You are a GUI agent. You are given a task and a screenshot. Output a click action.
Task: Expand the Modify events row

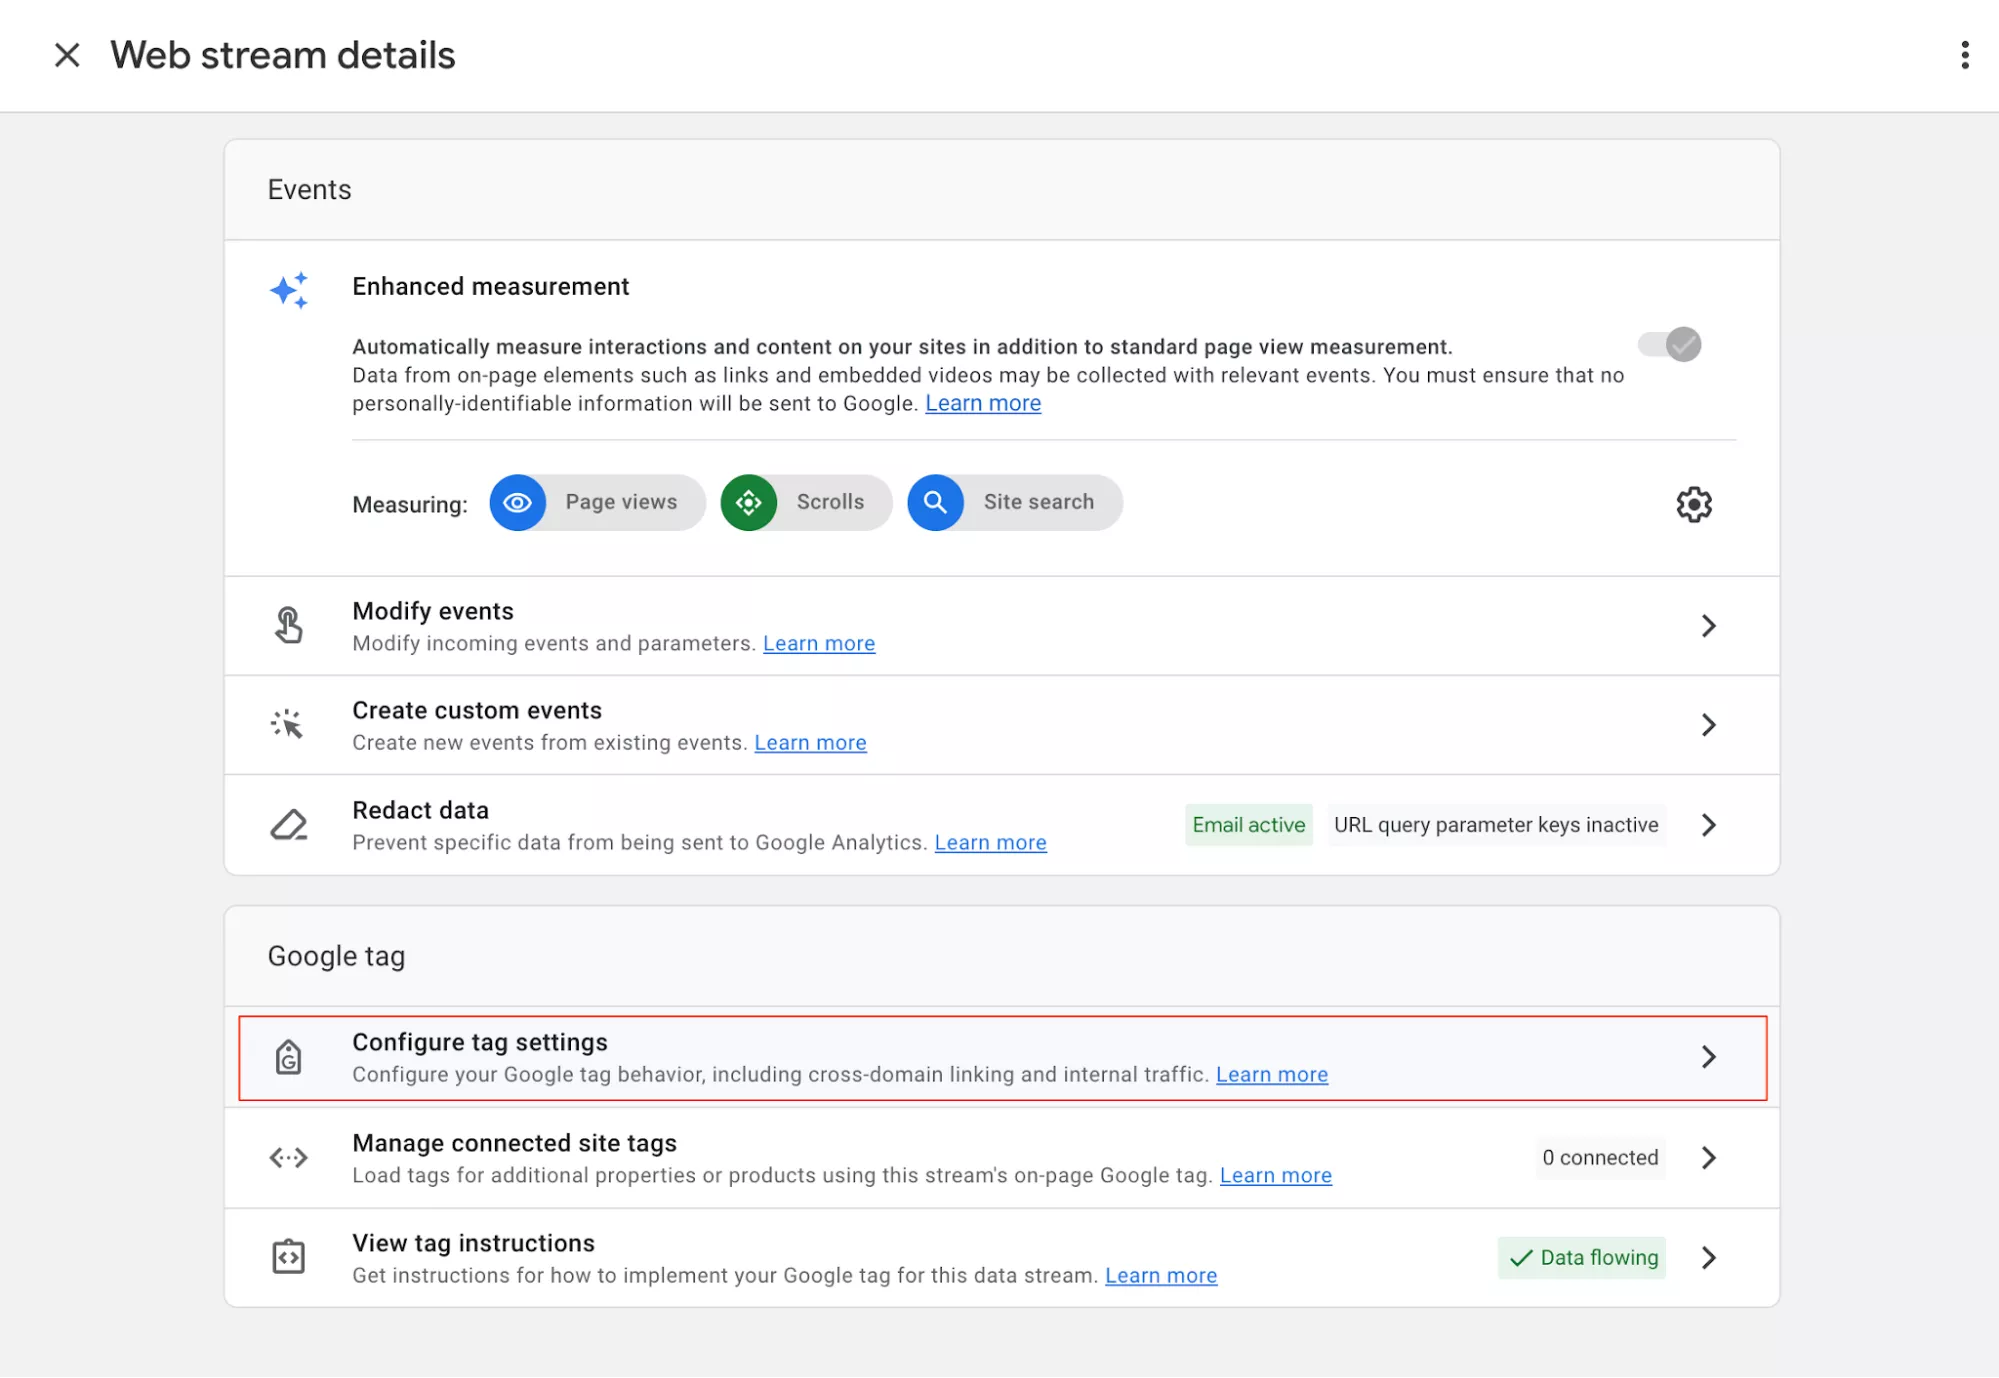click(1708, 625)
